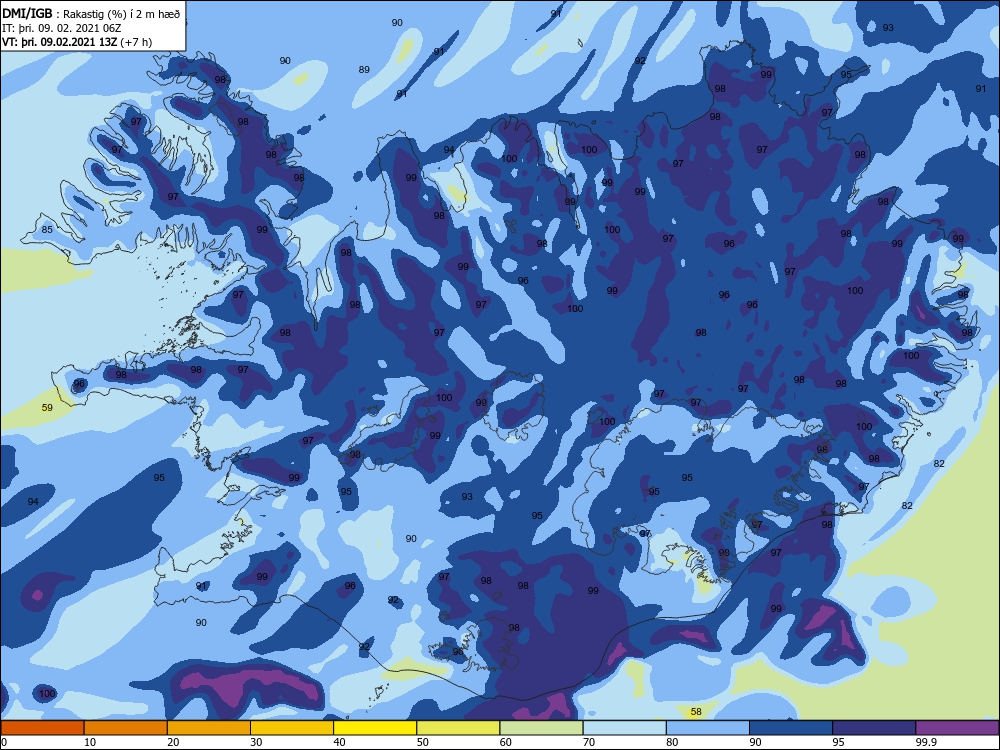The height and width of the screenshot is (750, 1000).
Task: Click the legend label '50'
Action: 422,742
